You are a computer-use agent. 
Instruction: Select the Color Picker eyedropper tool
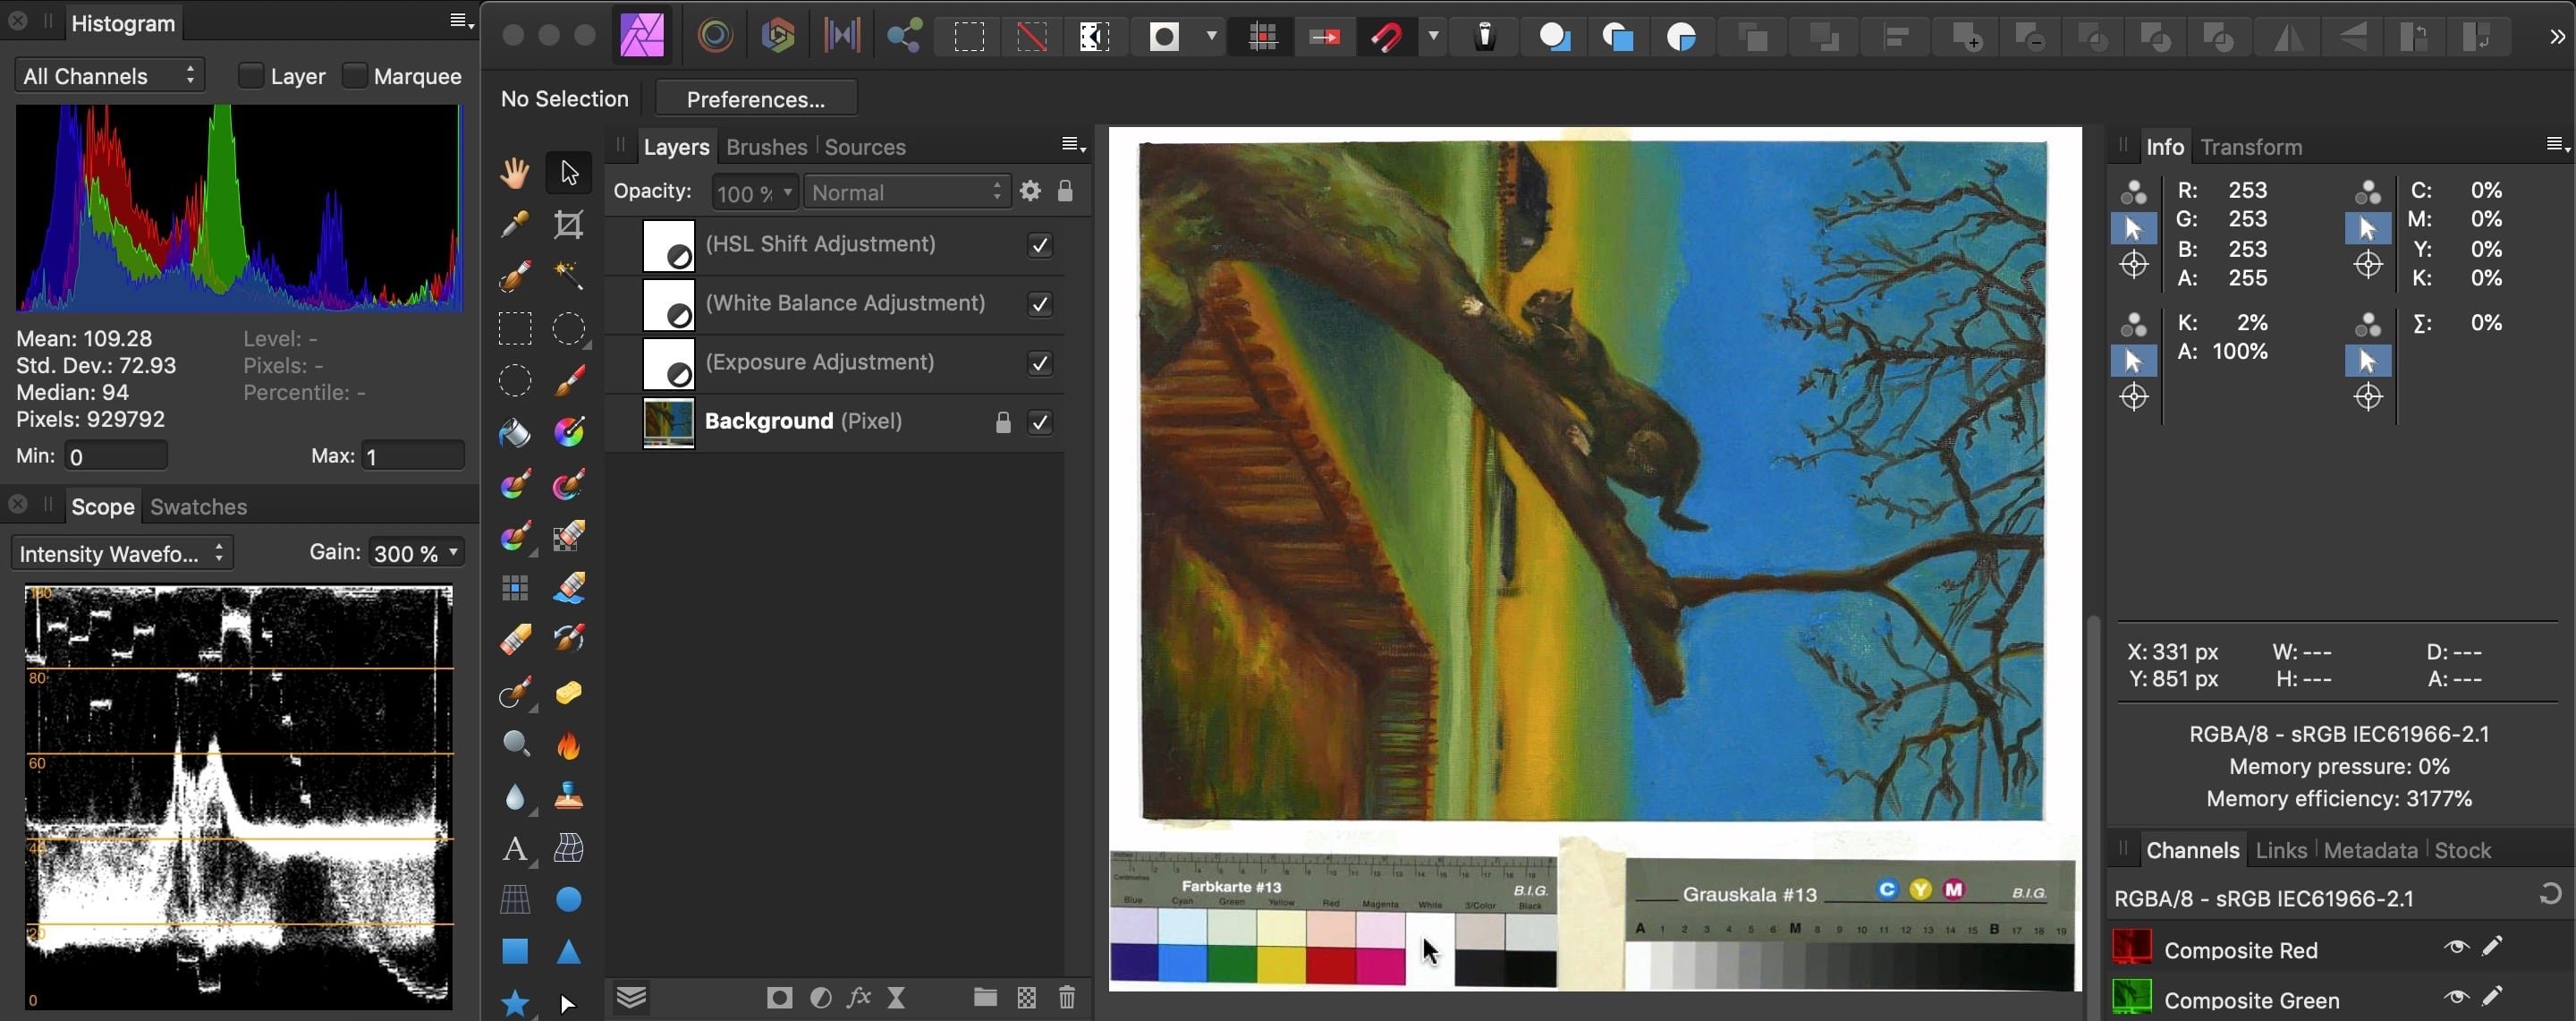515,224
